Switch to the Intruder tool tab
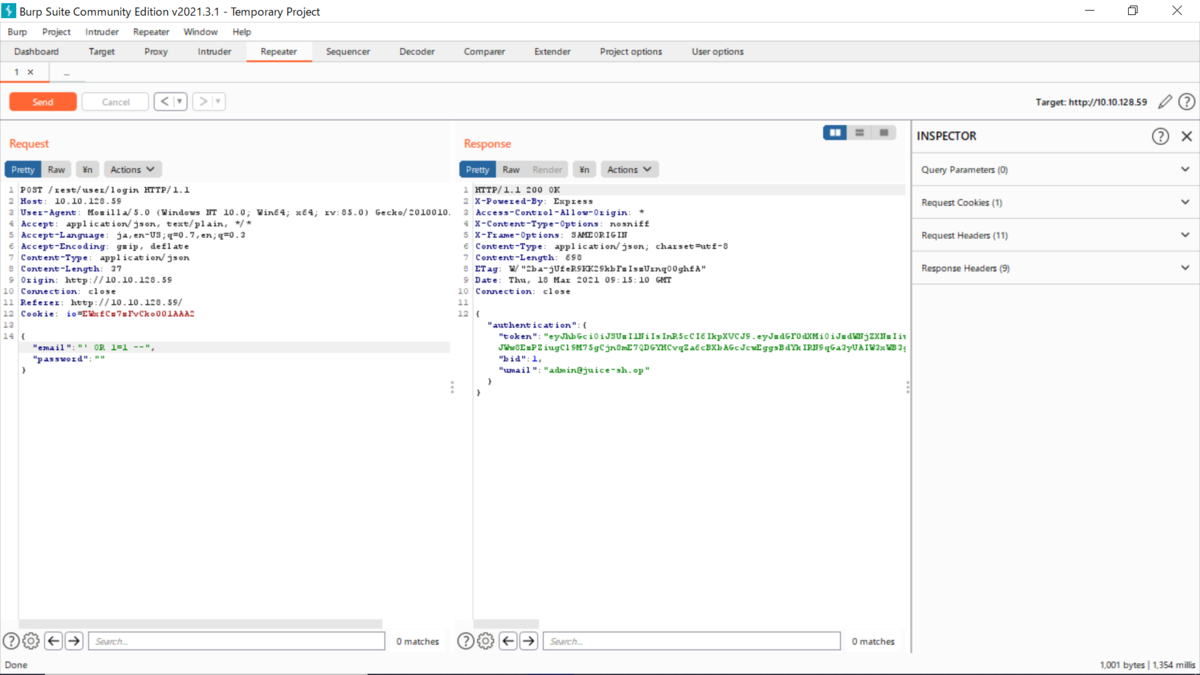This screenshot has width=1200, height=675. 214,52
